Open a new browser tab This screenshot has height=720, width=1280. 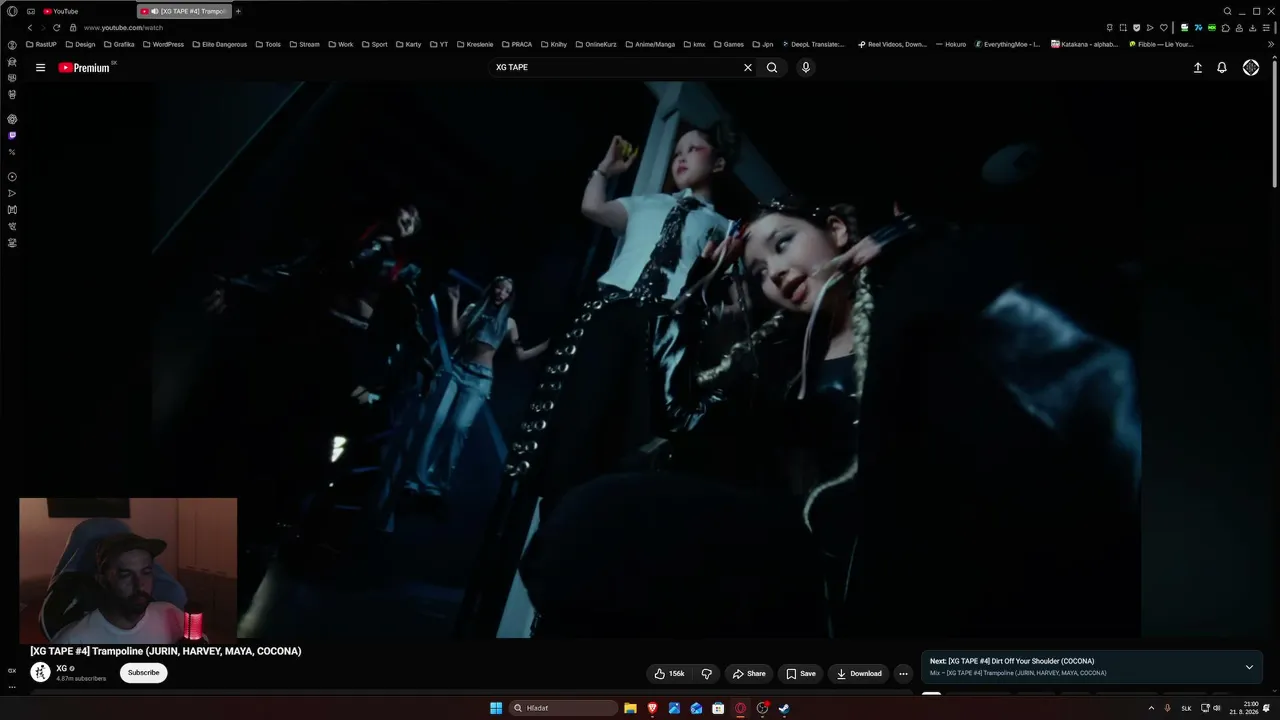[x=238, y=11]
